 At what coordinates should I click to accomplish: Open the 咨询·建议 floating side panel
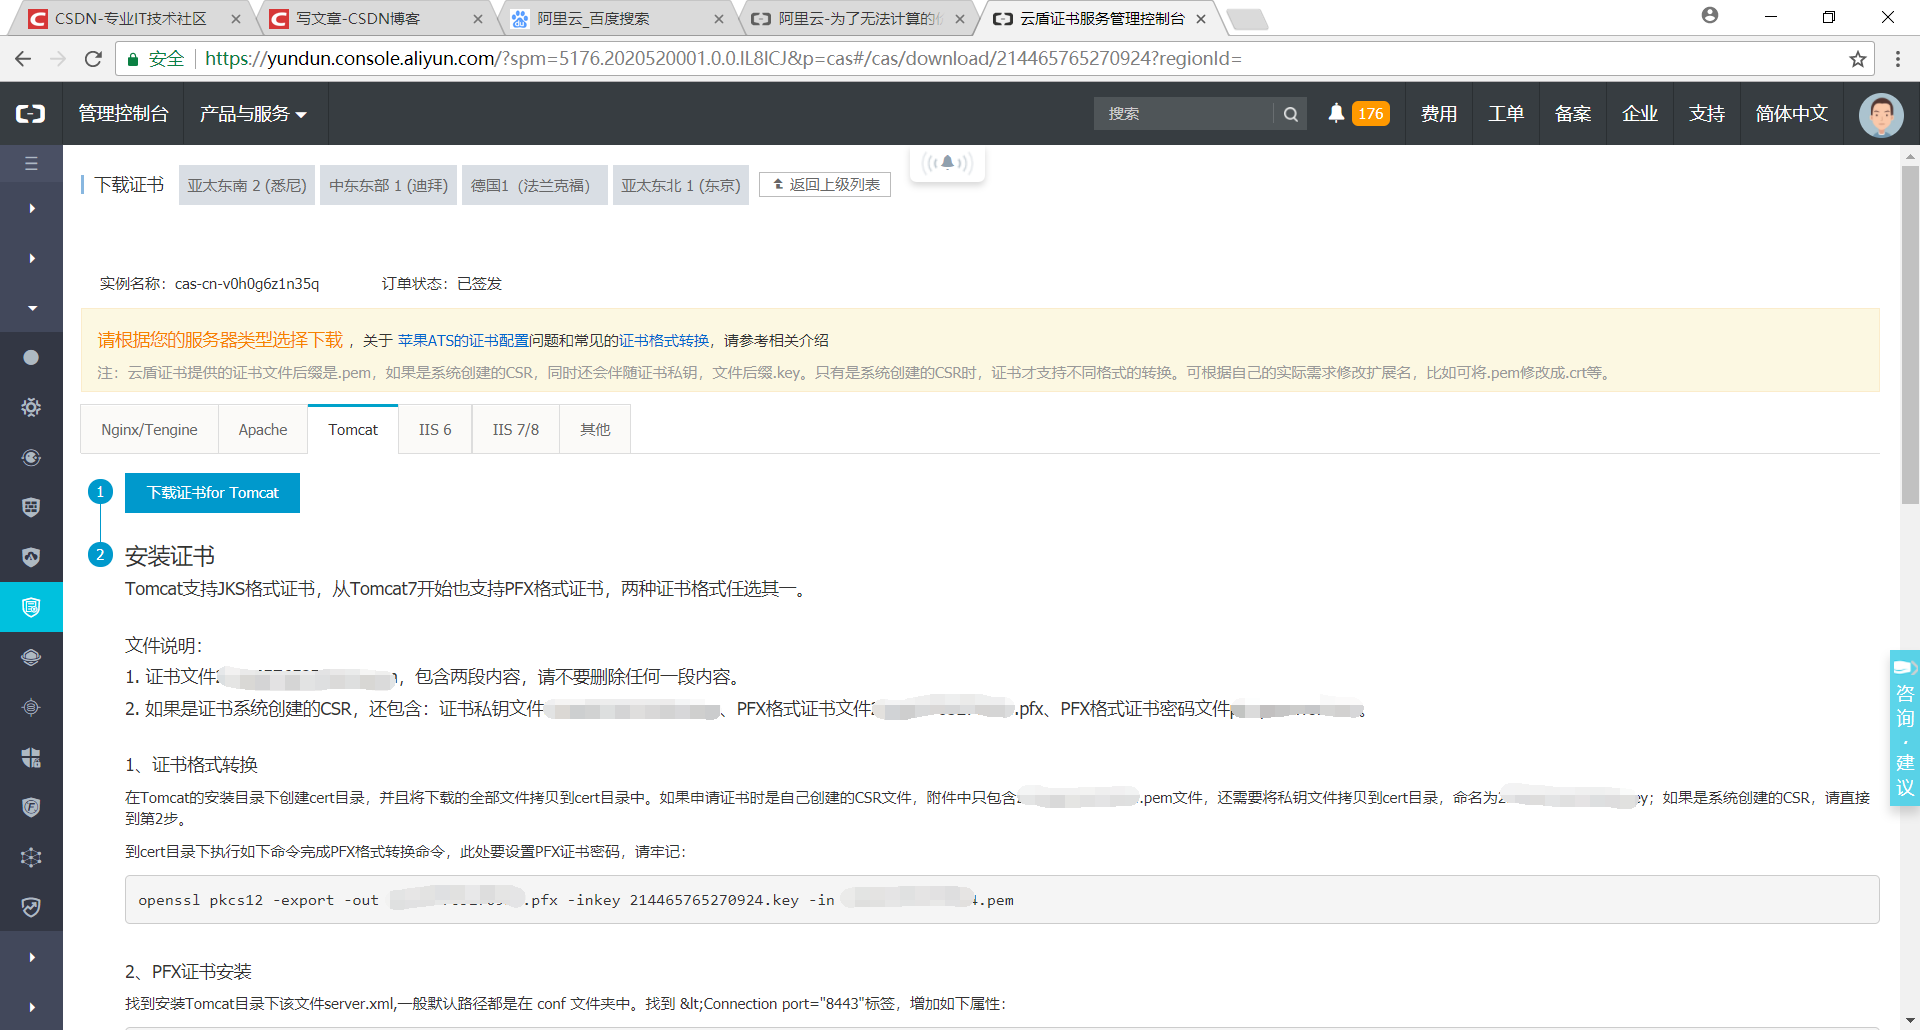pos(1904,728)
